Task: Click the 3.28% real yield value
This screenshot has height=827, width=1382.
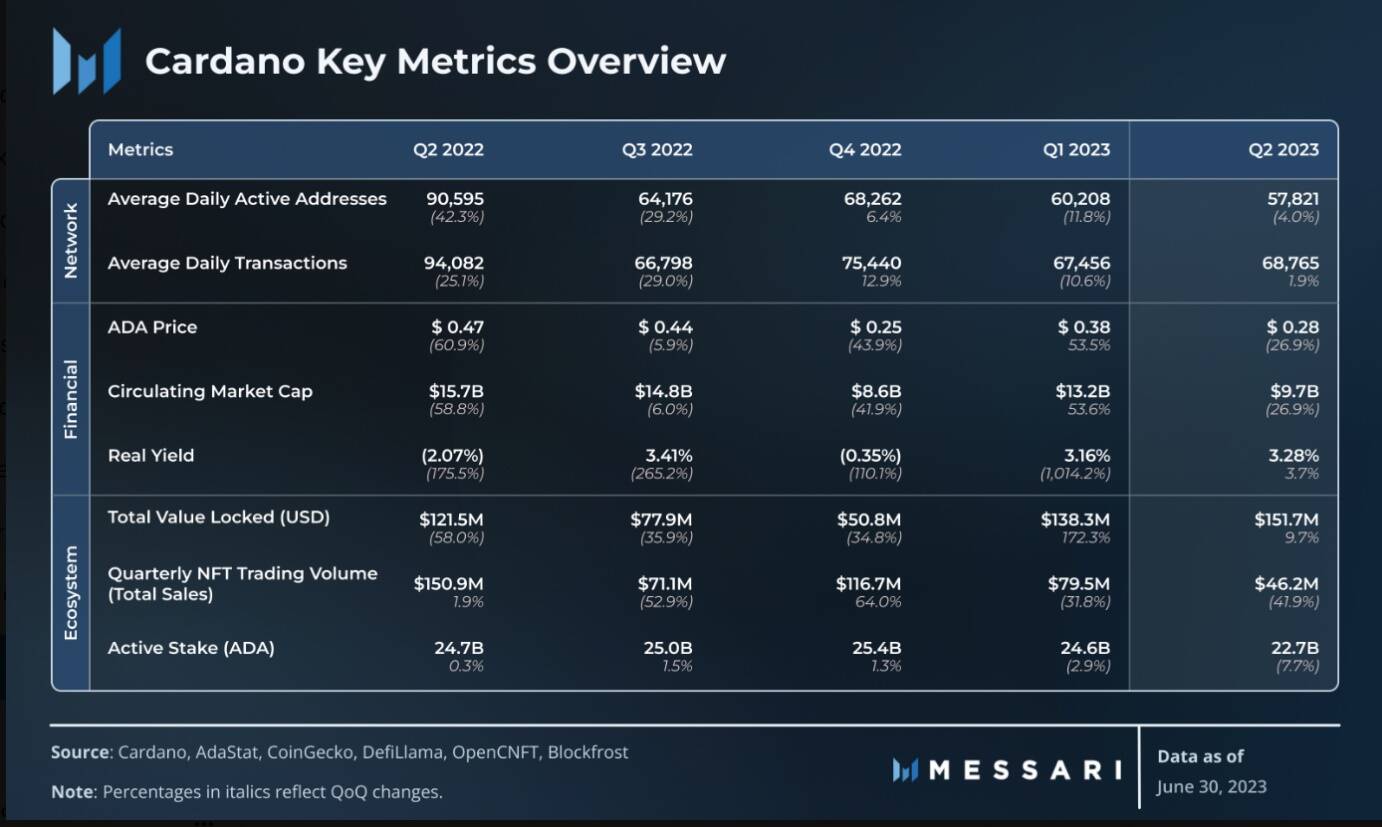Action: coord(1294,455)
